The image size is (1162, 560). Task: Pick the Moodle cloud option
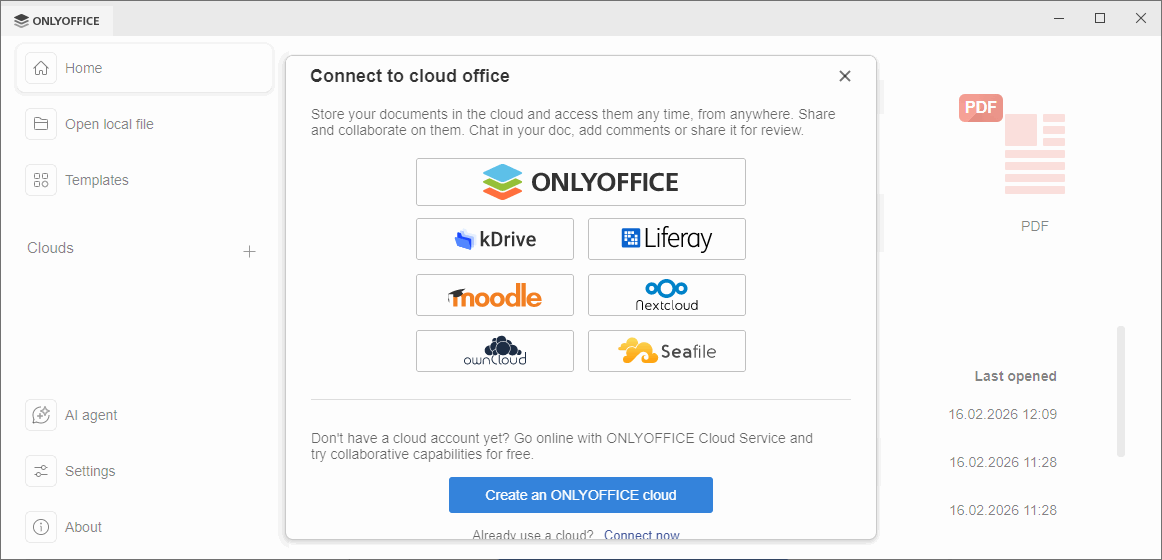pyautogui.click(x=494, y=295)
